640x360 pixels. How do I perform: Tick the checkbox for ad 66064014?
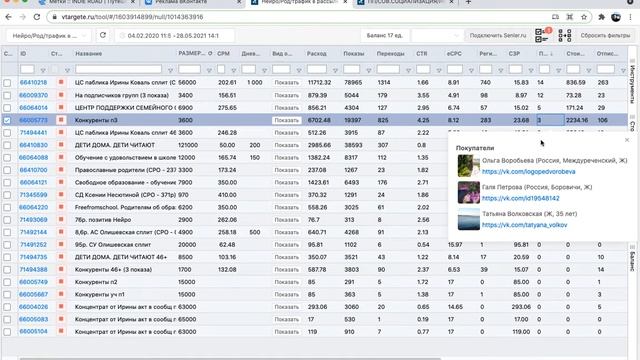tap(7, 108)
